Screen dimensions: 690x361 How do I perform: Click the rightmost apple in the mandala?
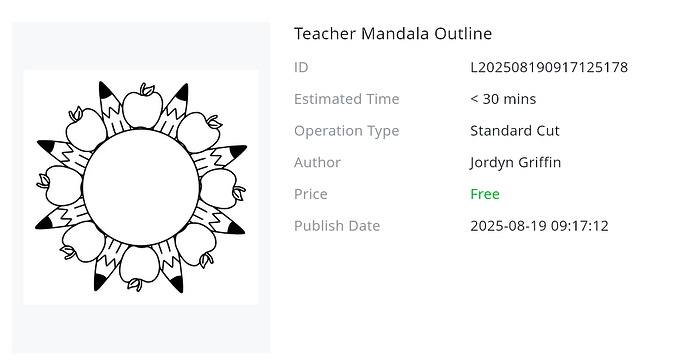coord(222,189)
